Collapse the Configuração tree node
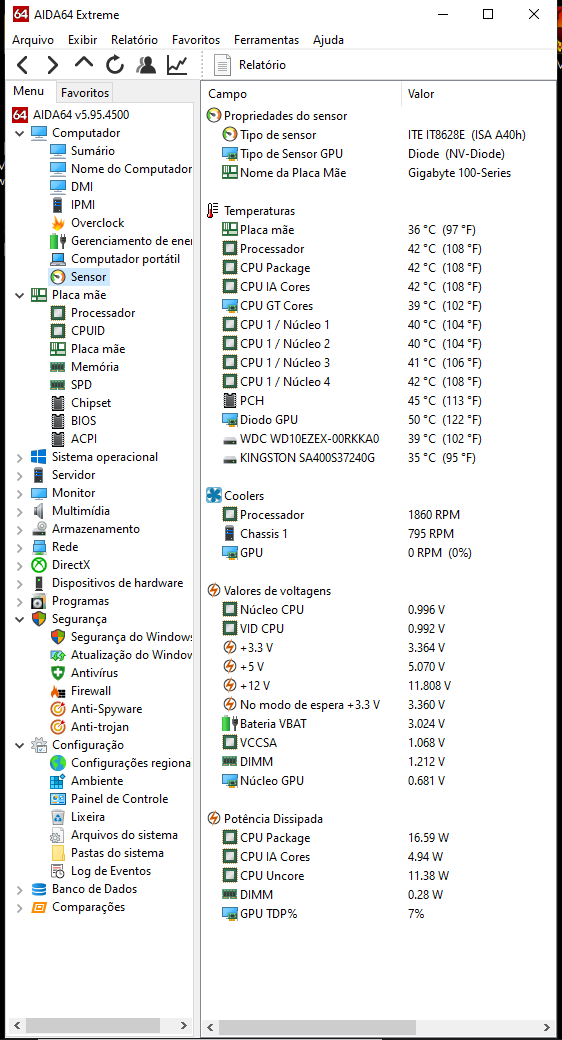Image resolution: width=562 pixels, height=1040 pixels. [19, 745]
